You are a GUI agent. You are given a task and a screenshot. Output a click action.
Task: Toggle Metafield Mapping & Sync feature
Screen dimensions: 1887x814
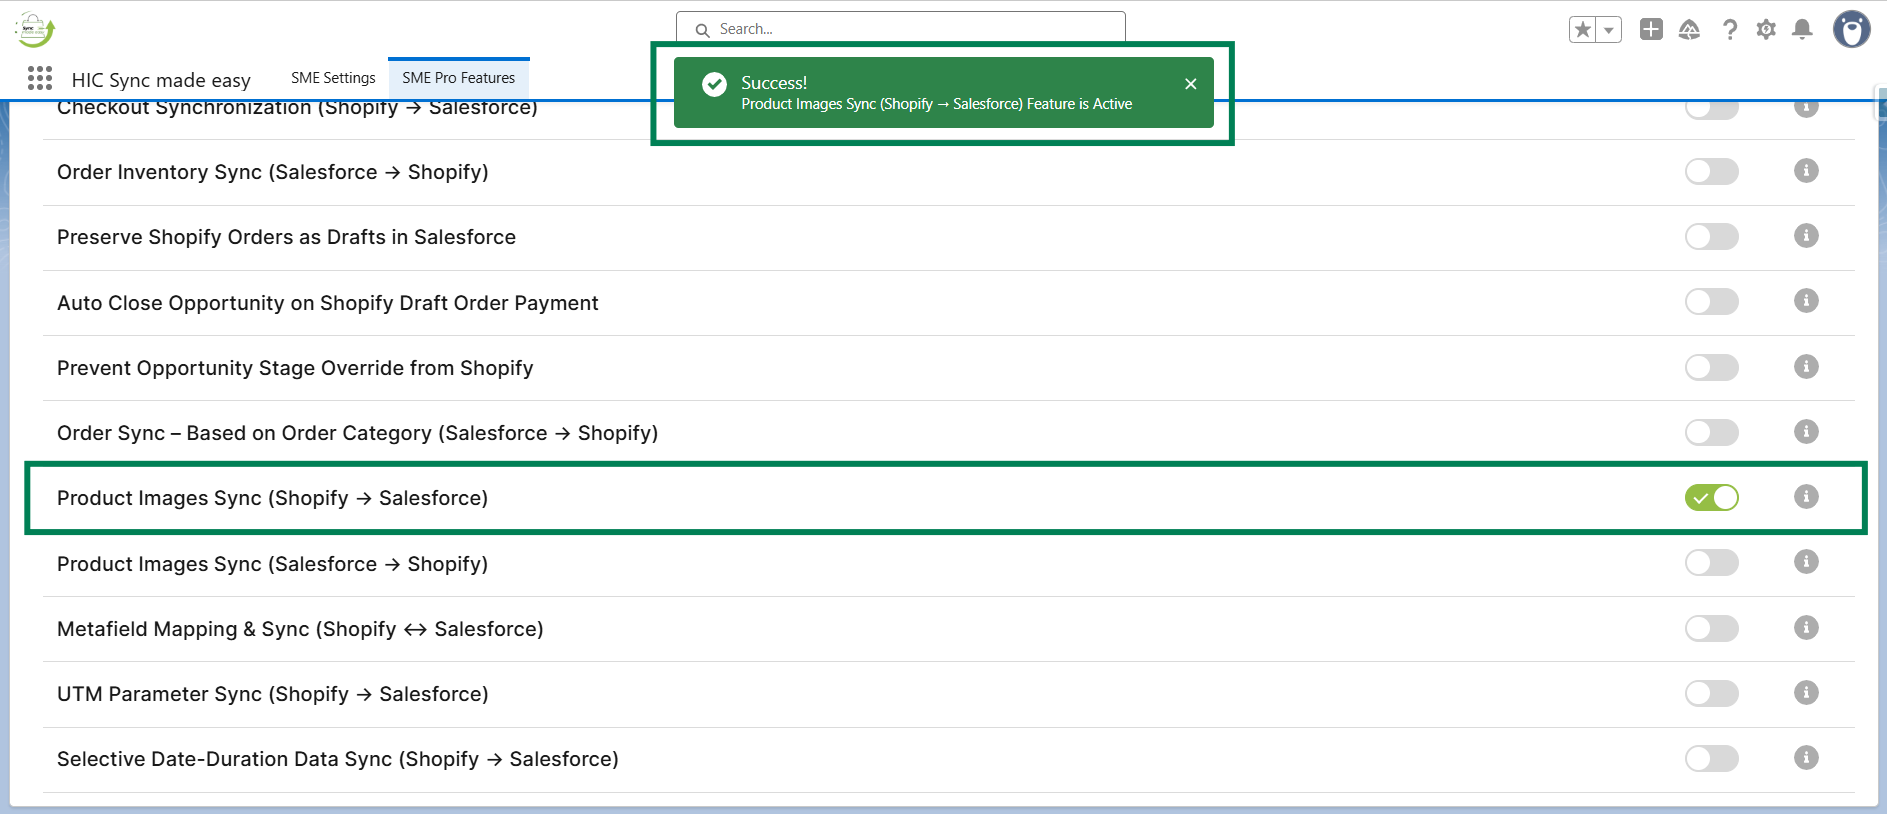[x=1711, y=628]
